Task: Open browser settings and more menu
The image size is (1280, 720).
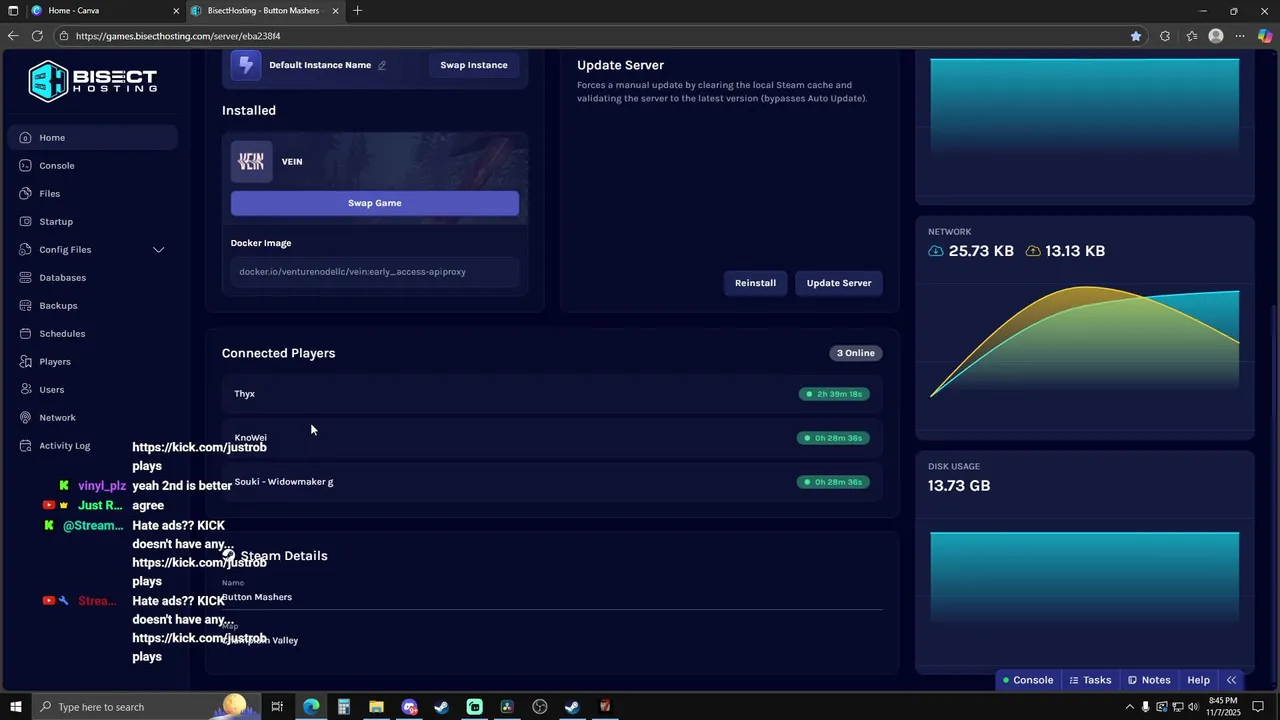Action: tap(1240, 36)
